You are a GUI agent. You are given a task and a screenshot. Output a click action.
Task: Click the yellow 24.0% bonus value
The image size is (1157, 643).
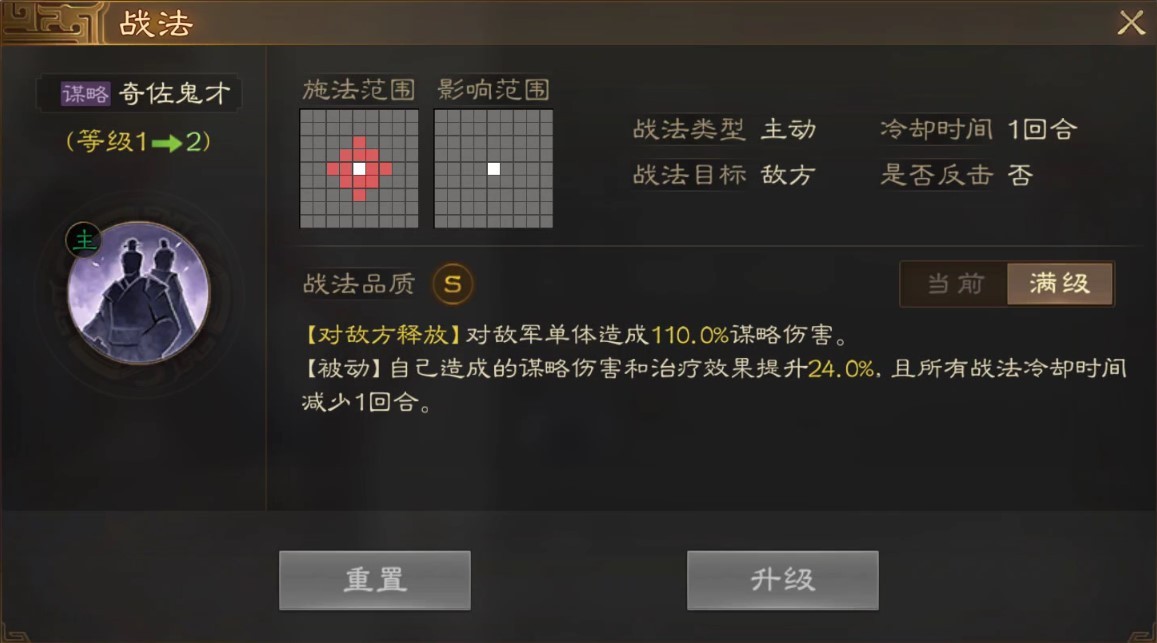point(840,368)
